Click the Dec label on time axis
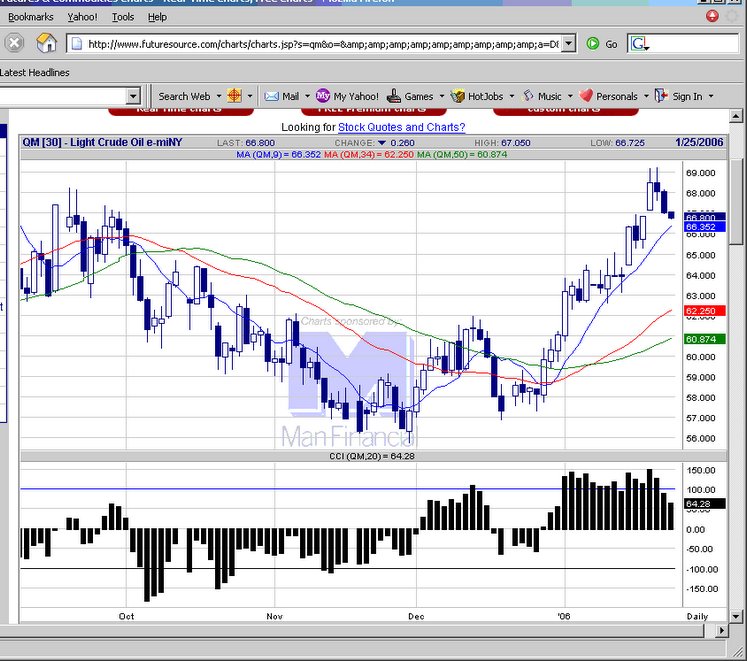Screen dimensions: 747x661 (416, 616)
